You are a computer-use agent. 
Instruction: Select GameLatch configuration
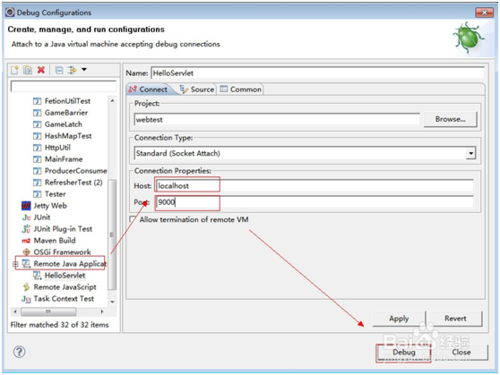pos(63,124)
